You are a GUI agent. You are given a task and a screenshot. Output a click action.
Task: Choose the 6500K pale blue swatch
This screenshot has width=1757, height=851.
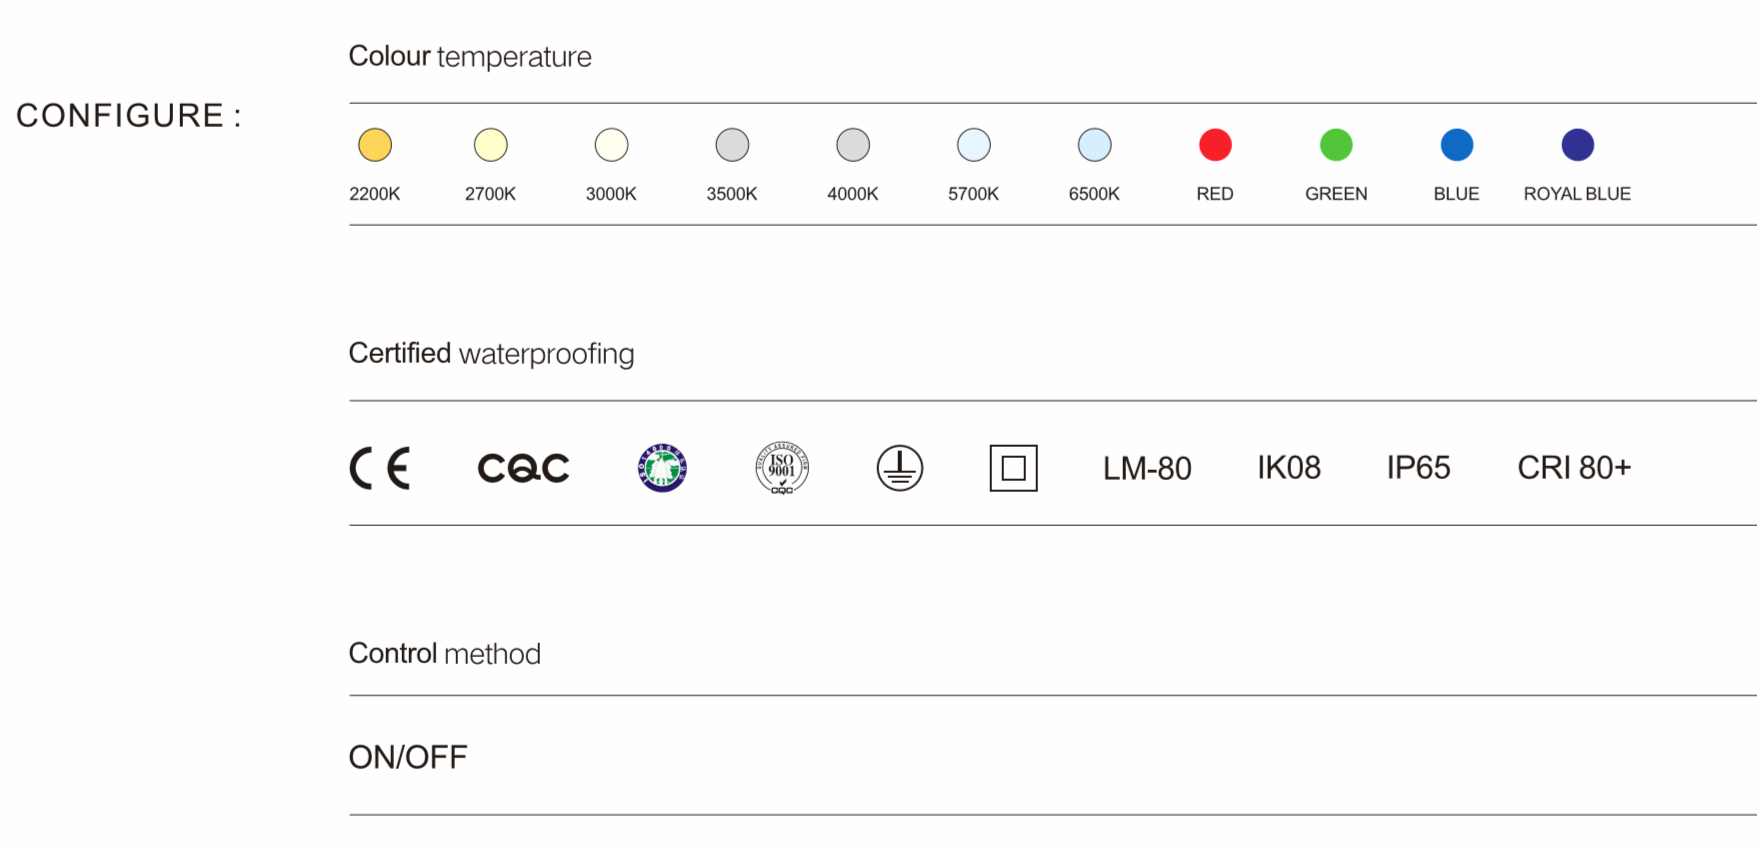coord(1094,145)
